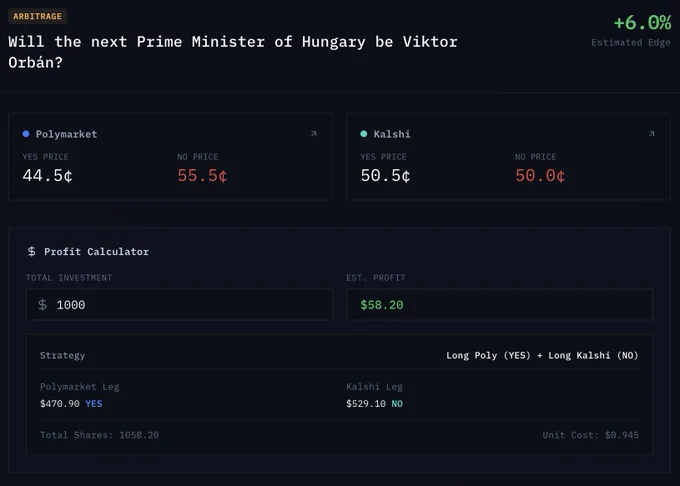The height and width of the screenshot is (486, 680).
Task: Click the Total Investment input showing 1000
Action: click(180, 305)
